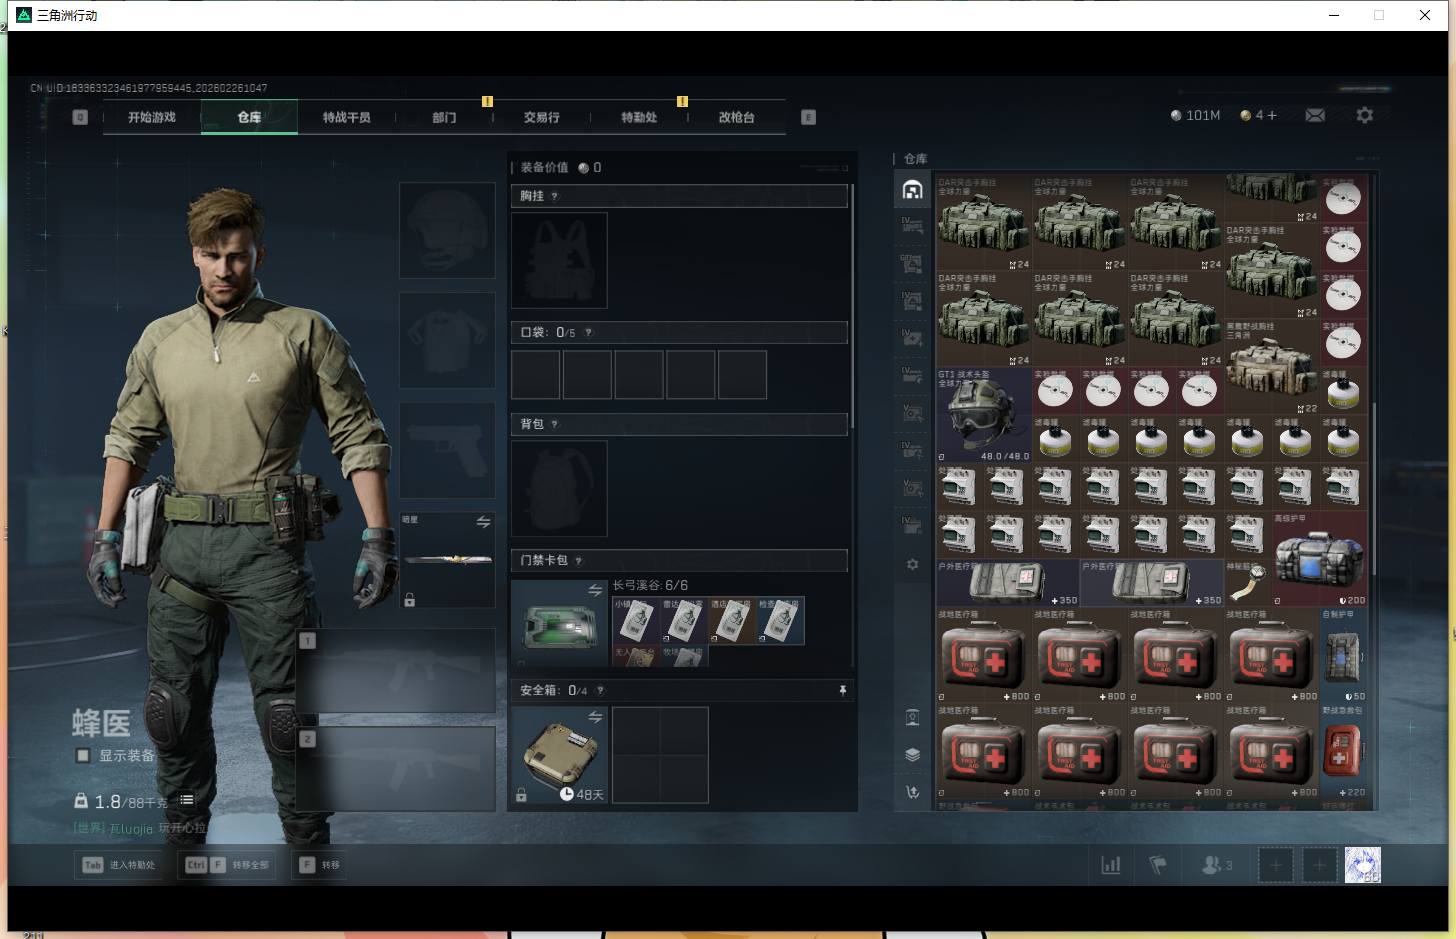
Task: Click the help icon next to 口袋
Action: (588, 332)
